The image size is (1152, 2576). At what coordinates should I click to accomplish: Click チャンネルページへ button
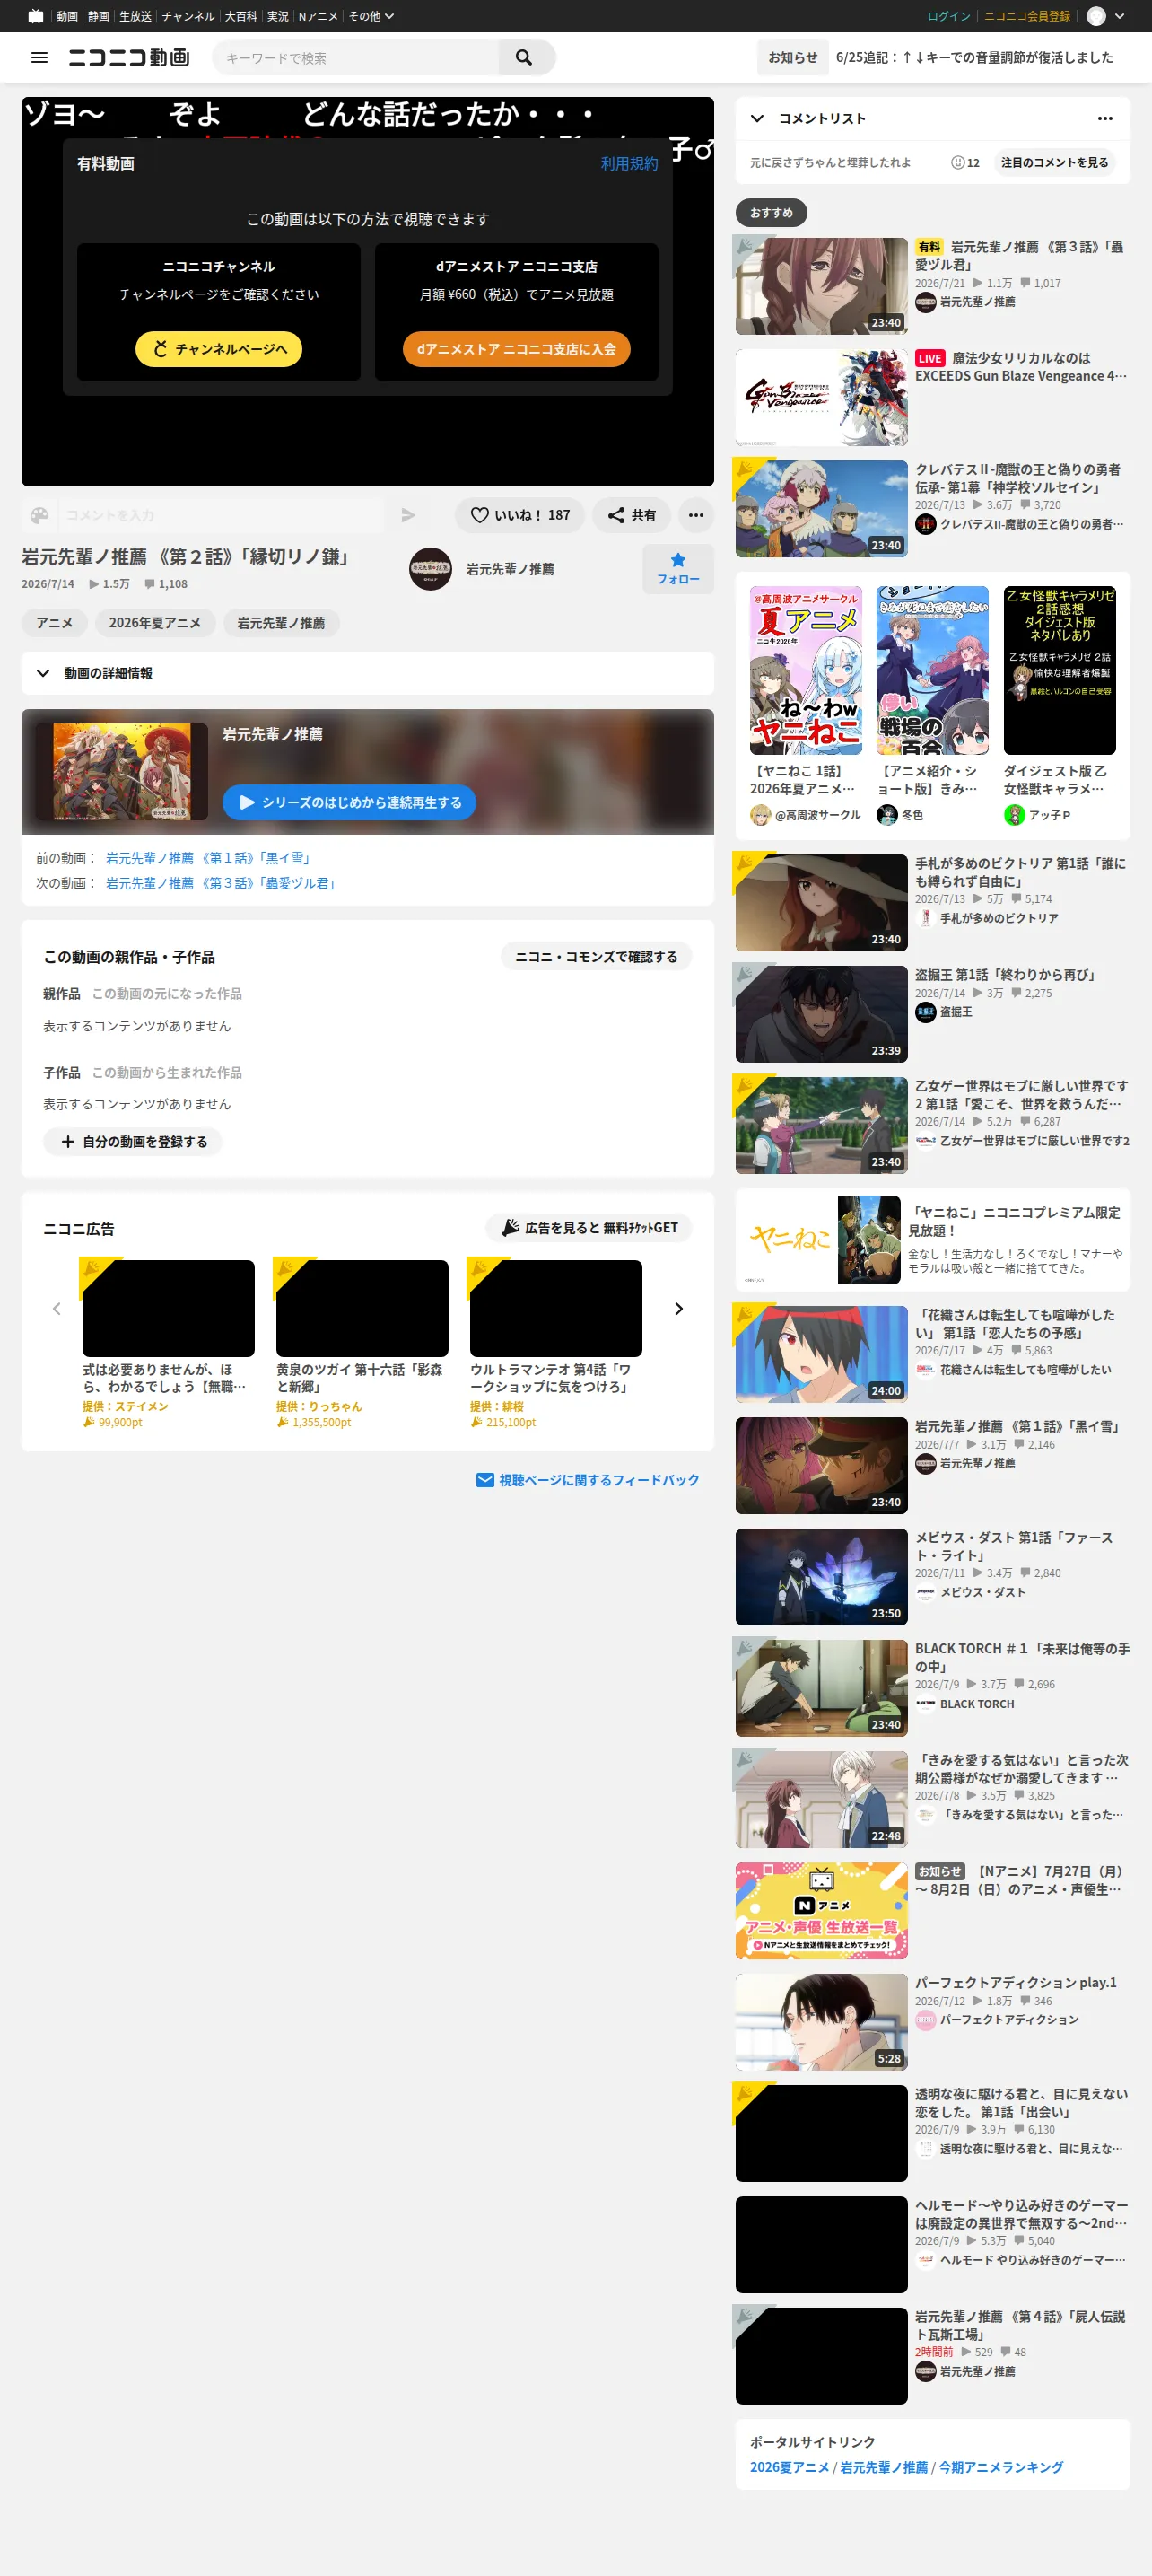point(219,349)
